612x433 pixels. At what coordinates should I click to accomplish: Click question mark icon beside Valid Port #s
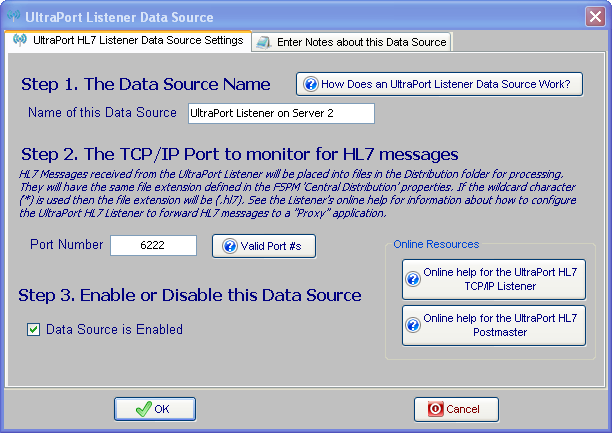(230, 246)
